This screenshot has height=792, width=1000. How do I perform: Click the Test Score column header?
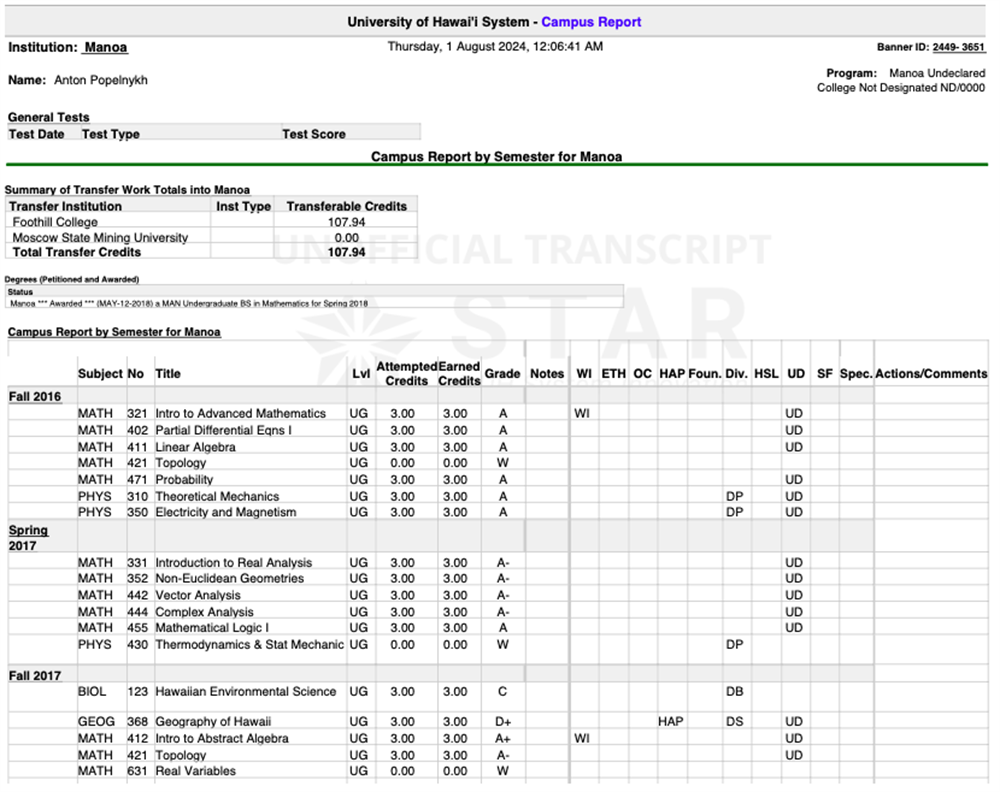tap(314, 134)
